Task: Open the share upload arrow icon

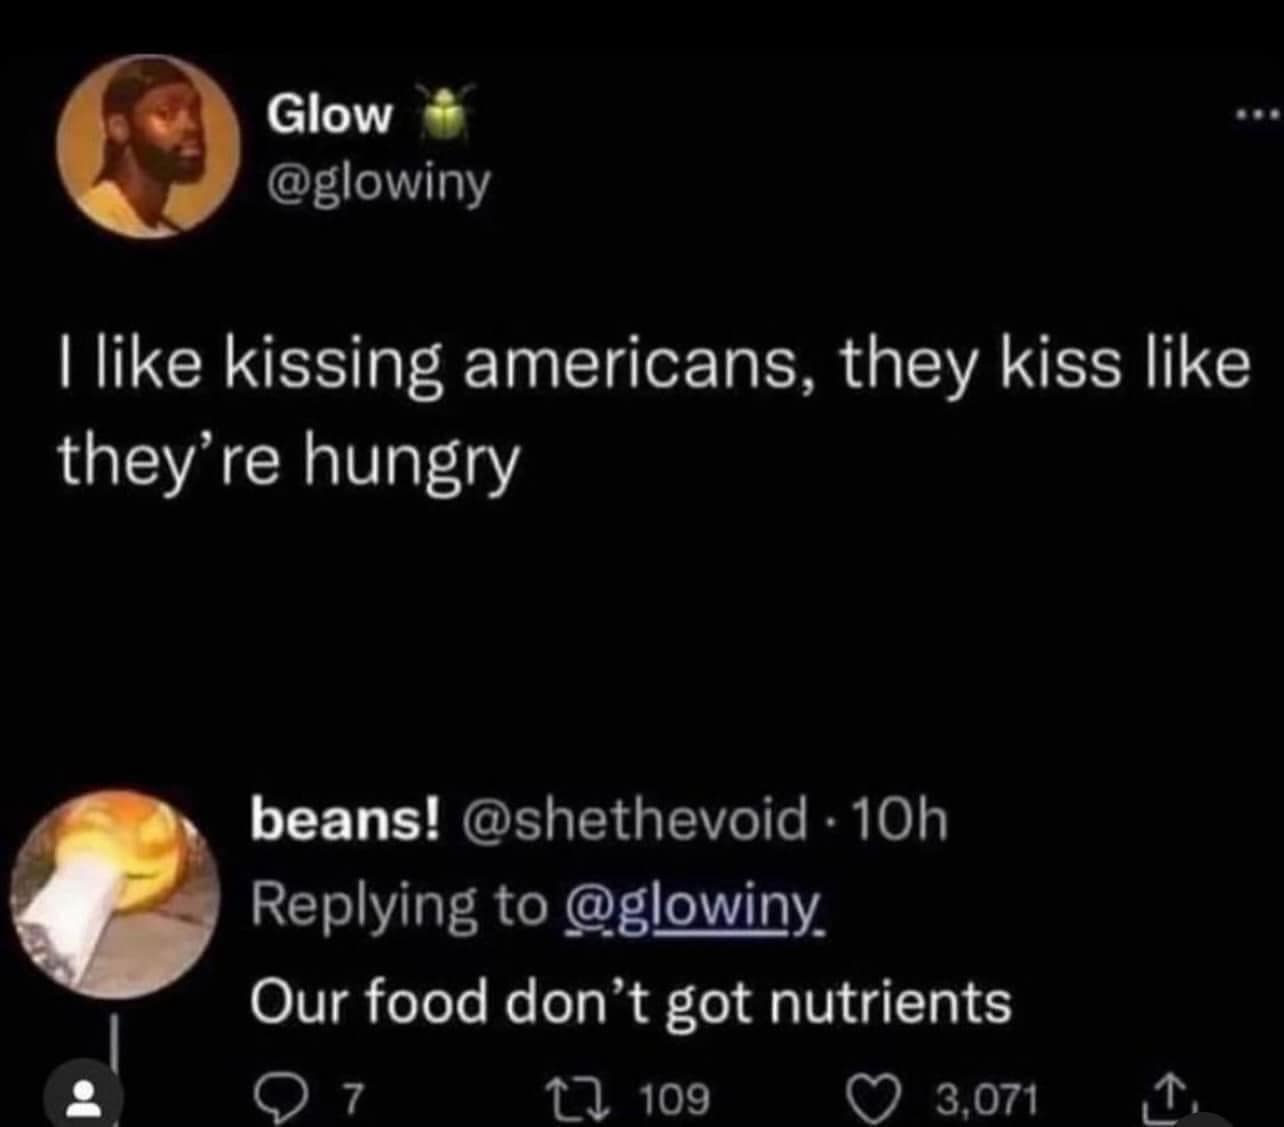Action: tap(1172, 1096)
